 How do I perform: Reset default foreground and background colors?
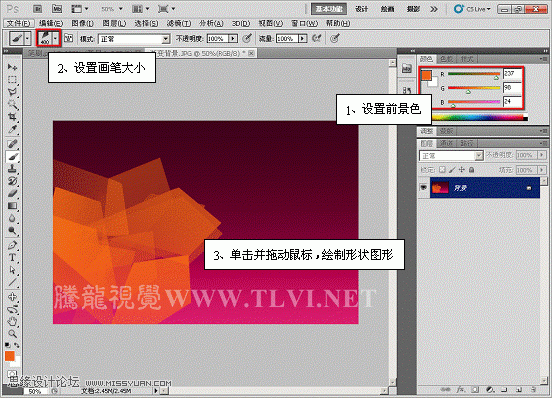click(x=8, y=345)
